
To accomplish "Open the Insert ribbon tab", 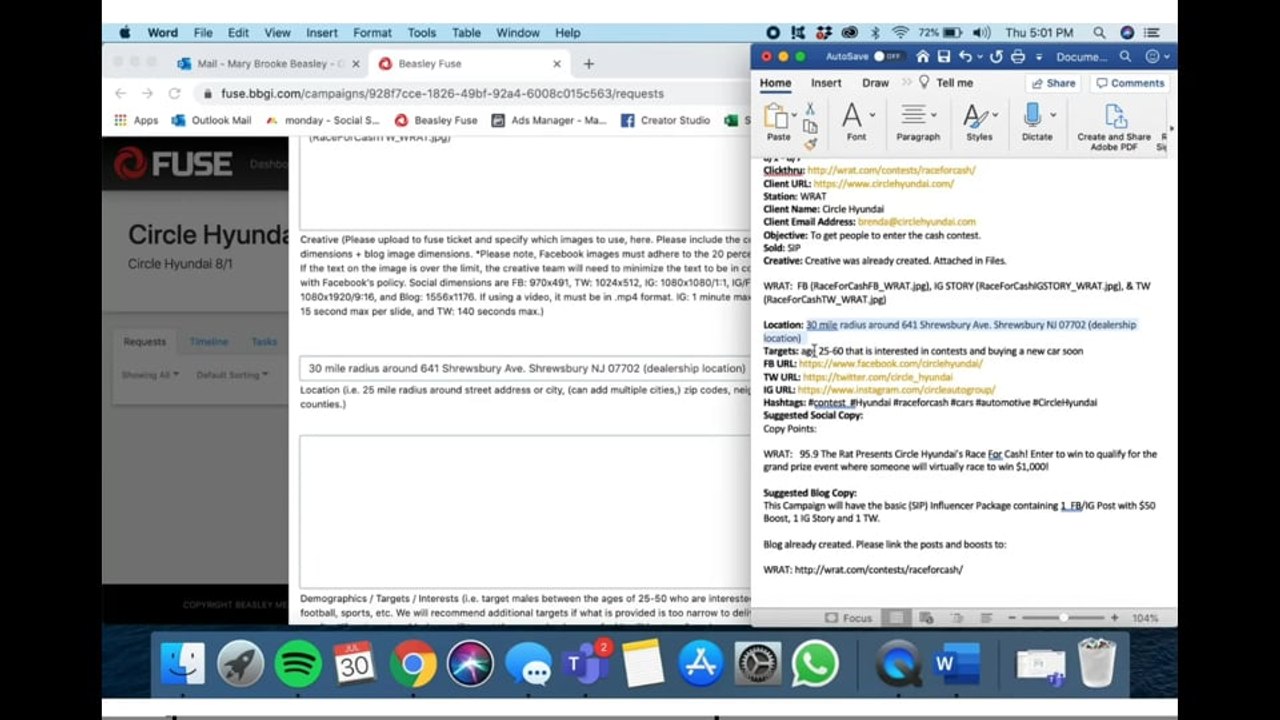I will [826, 83].
